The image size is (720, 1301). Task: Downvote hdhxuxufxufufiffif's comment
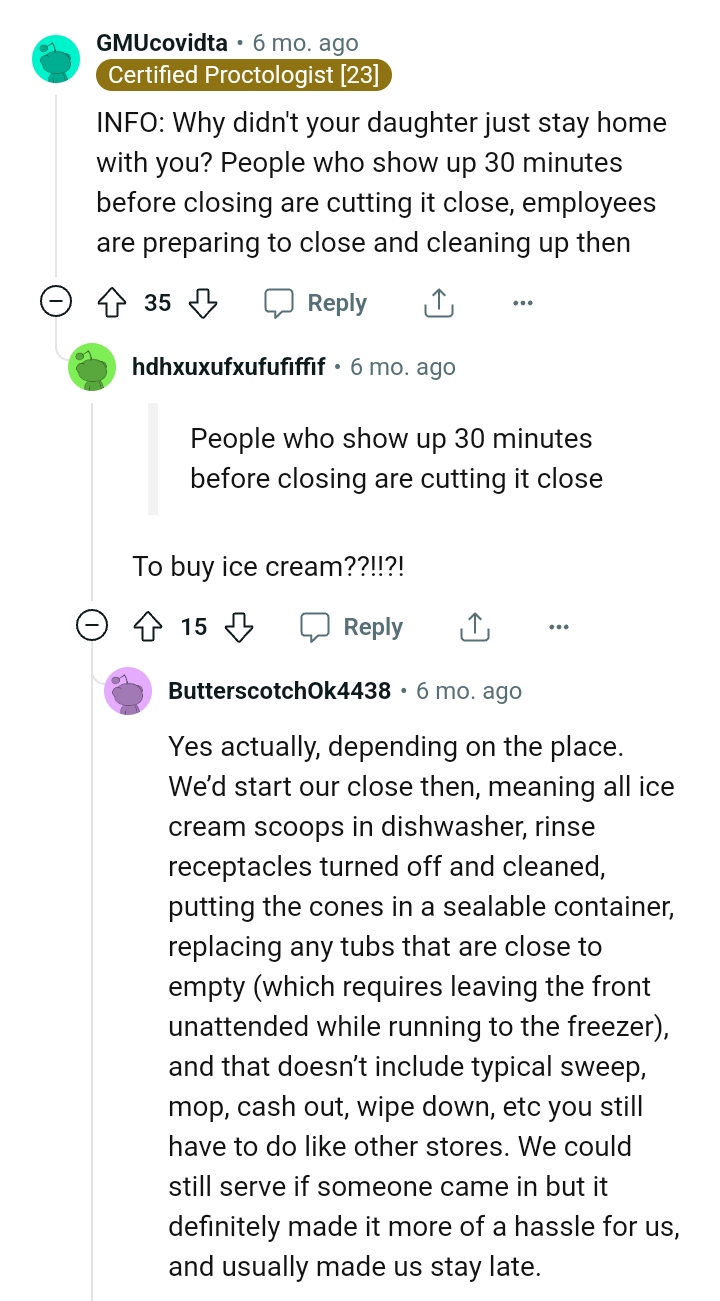click(x=239, y=627)
